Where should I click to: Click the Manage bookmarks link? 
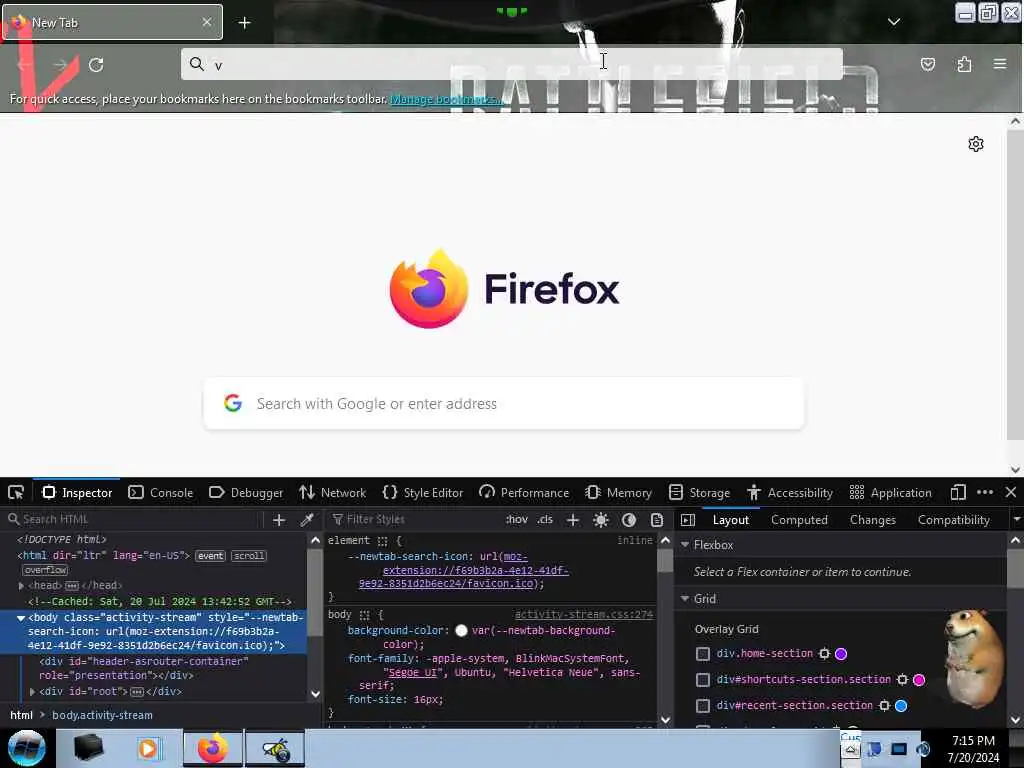[447, 99]
